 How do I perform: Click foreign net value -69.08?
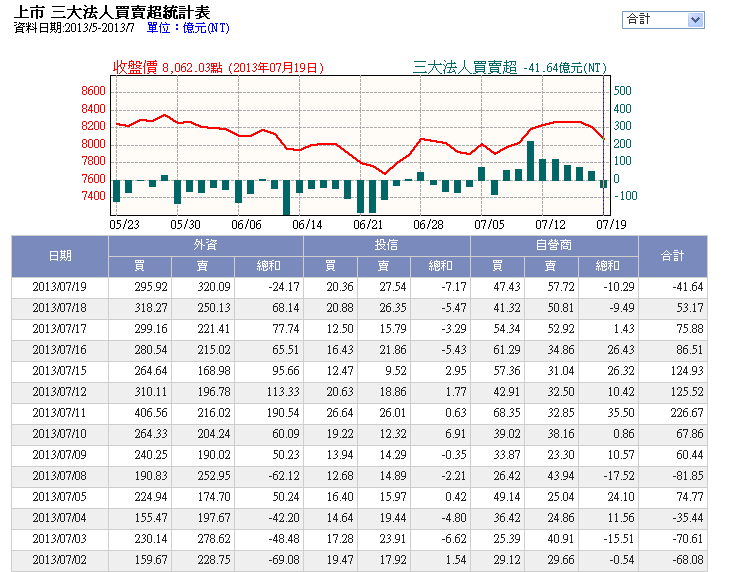(x=269, y=560)
